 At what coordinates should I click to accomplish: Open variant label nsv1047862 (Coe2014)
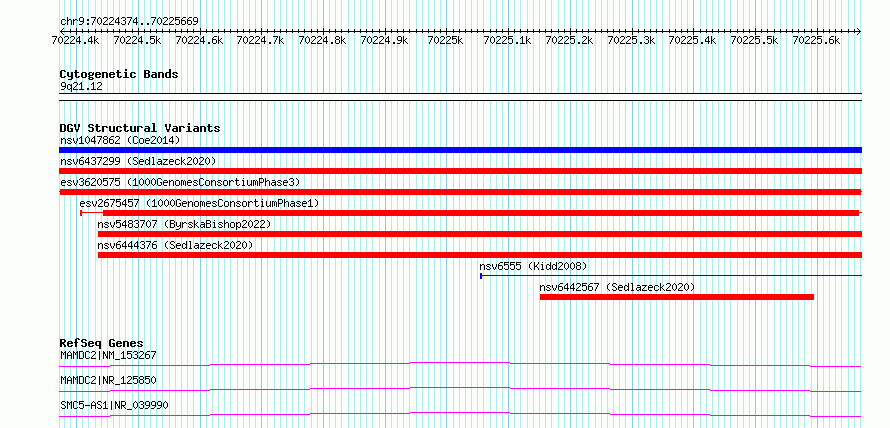click(119, 140)
